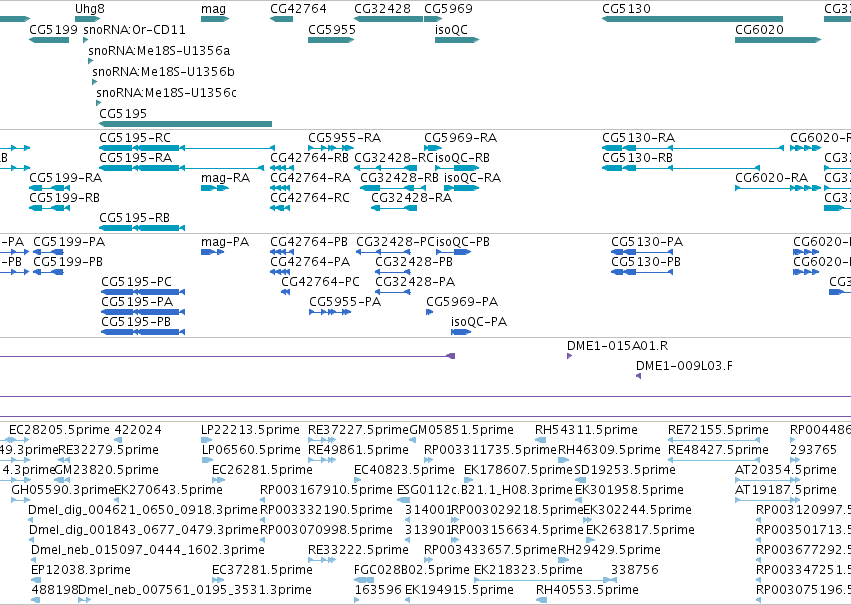Select protein CG5195-PC
The height and width of the screenshot is (605, 851).
pyautogui.click(x=143, y=292)
